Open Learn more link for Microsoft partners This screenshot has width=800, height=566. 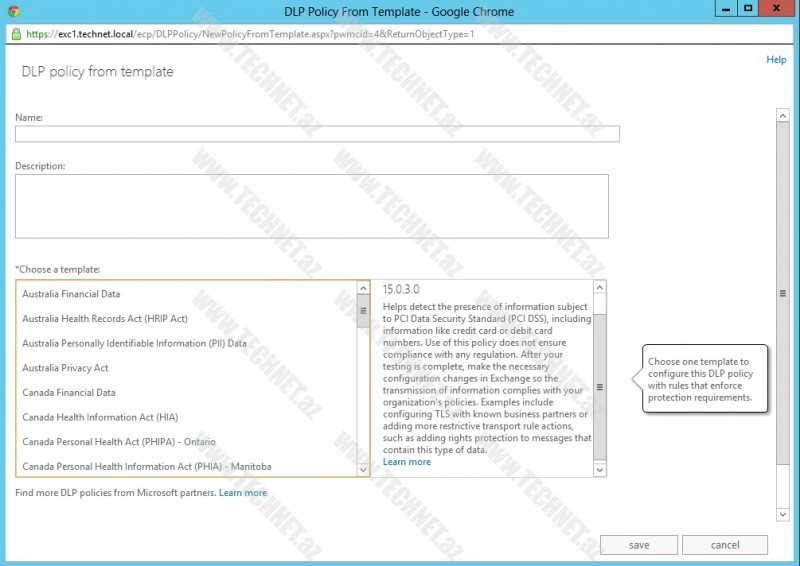(x=243, y=493)
